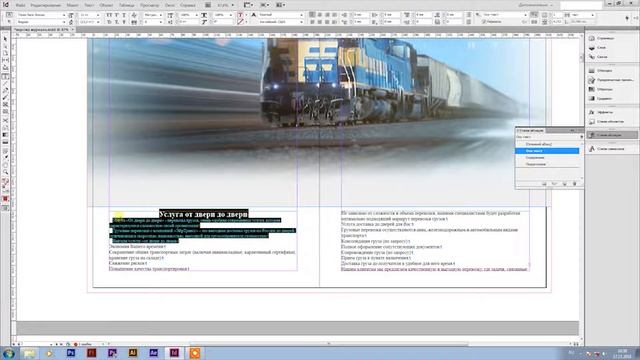
Task: Toggle Align Left paragraph alignment
Action: tap(312, 15)
